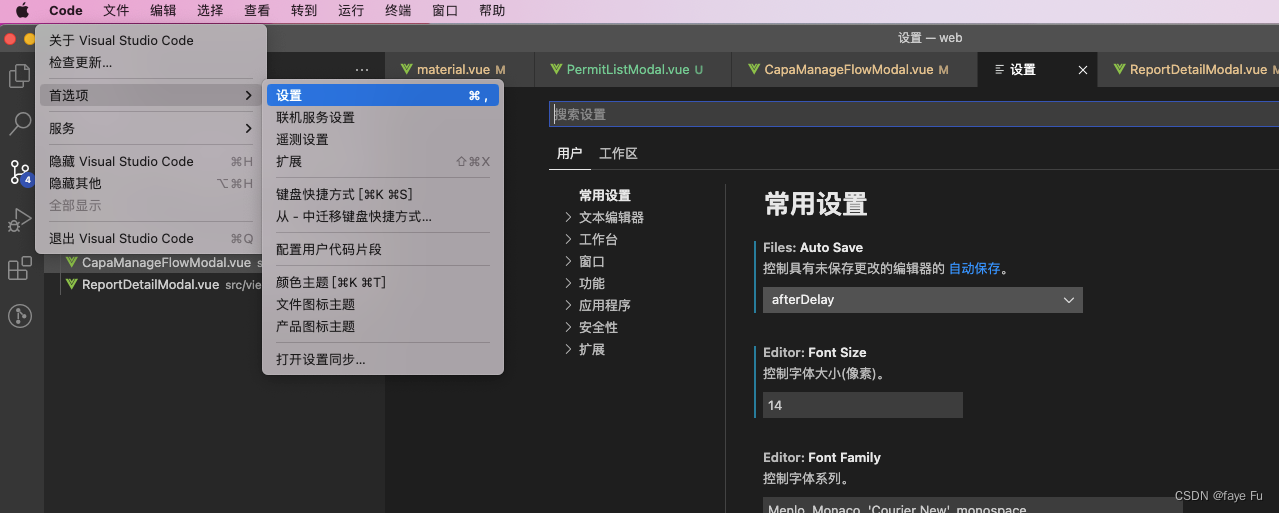This screenshot has height=513, width=1279.
Task: Focus the 搜索设置 search box
Action: pos(914,114)
